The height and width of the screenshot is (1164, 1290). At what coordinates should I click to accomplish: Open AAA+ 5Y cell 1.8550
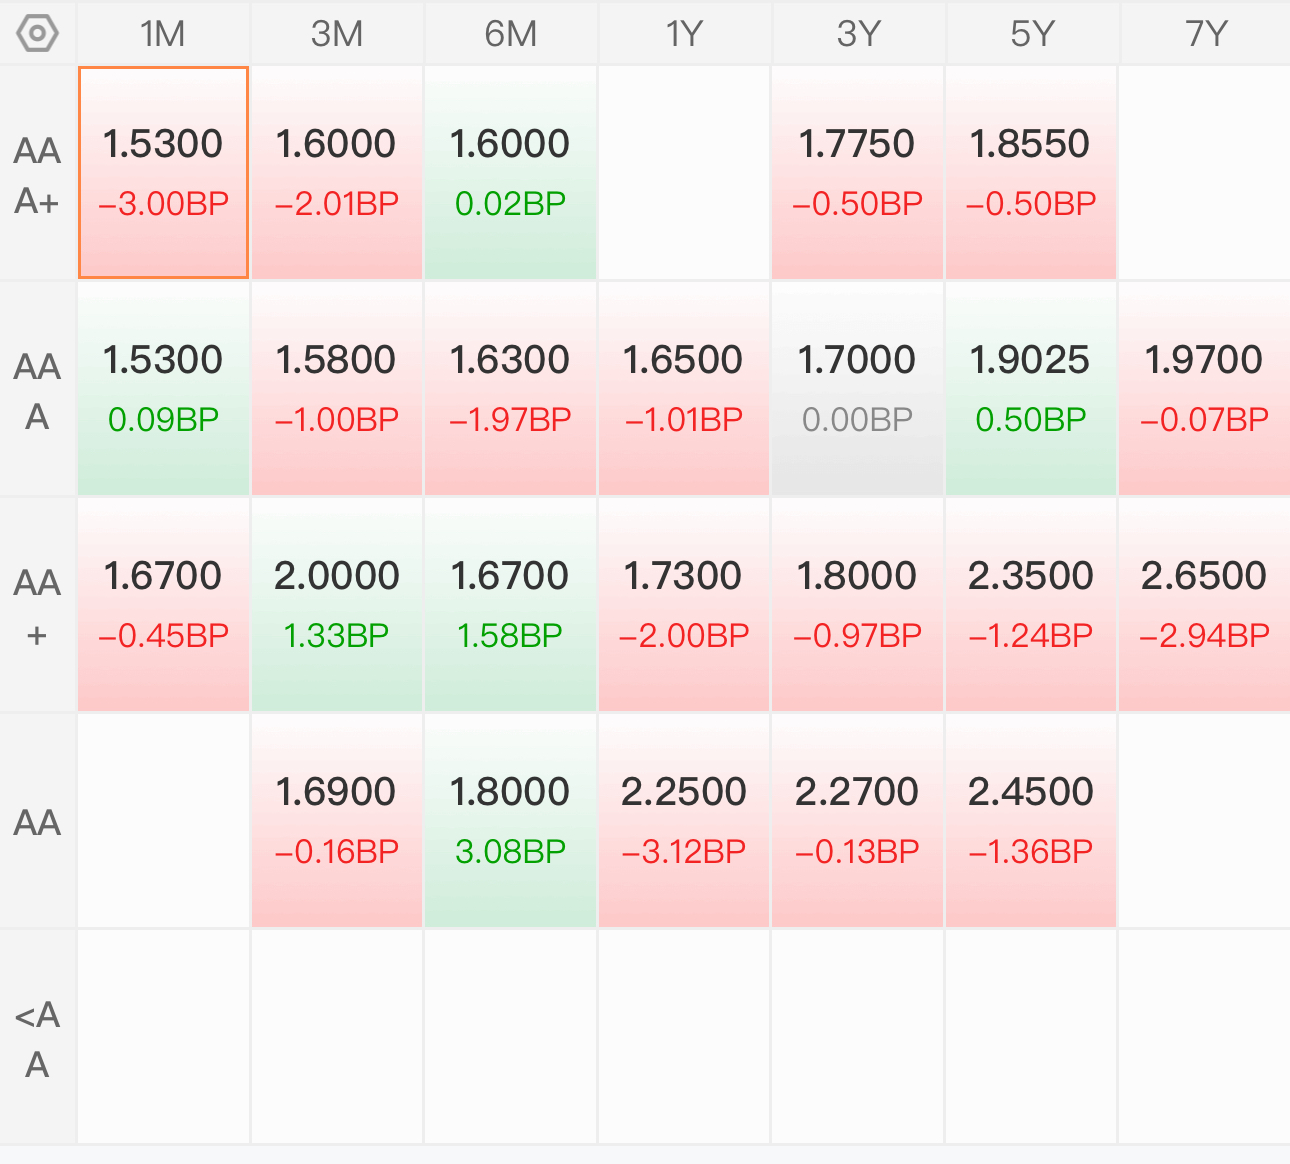click(x=1031, y=173)
